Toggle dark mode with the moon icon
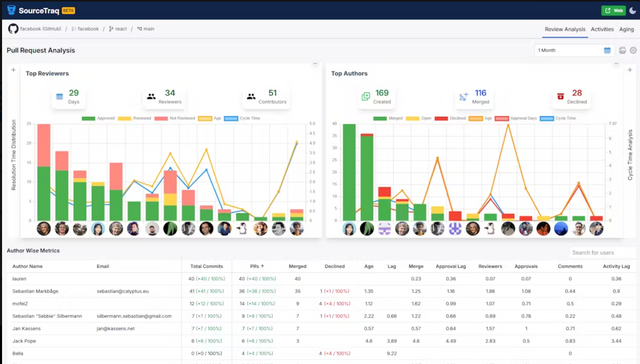Image resolution: width=640 pixels, height=364 pixels. [x=632, y=11]
